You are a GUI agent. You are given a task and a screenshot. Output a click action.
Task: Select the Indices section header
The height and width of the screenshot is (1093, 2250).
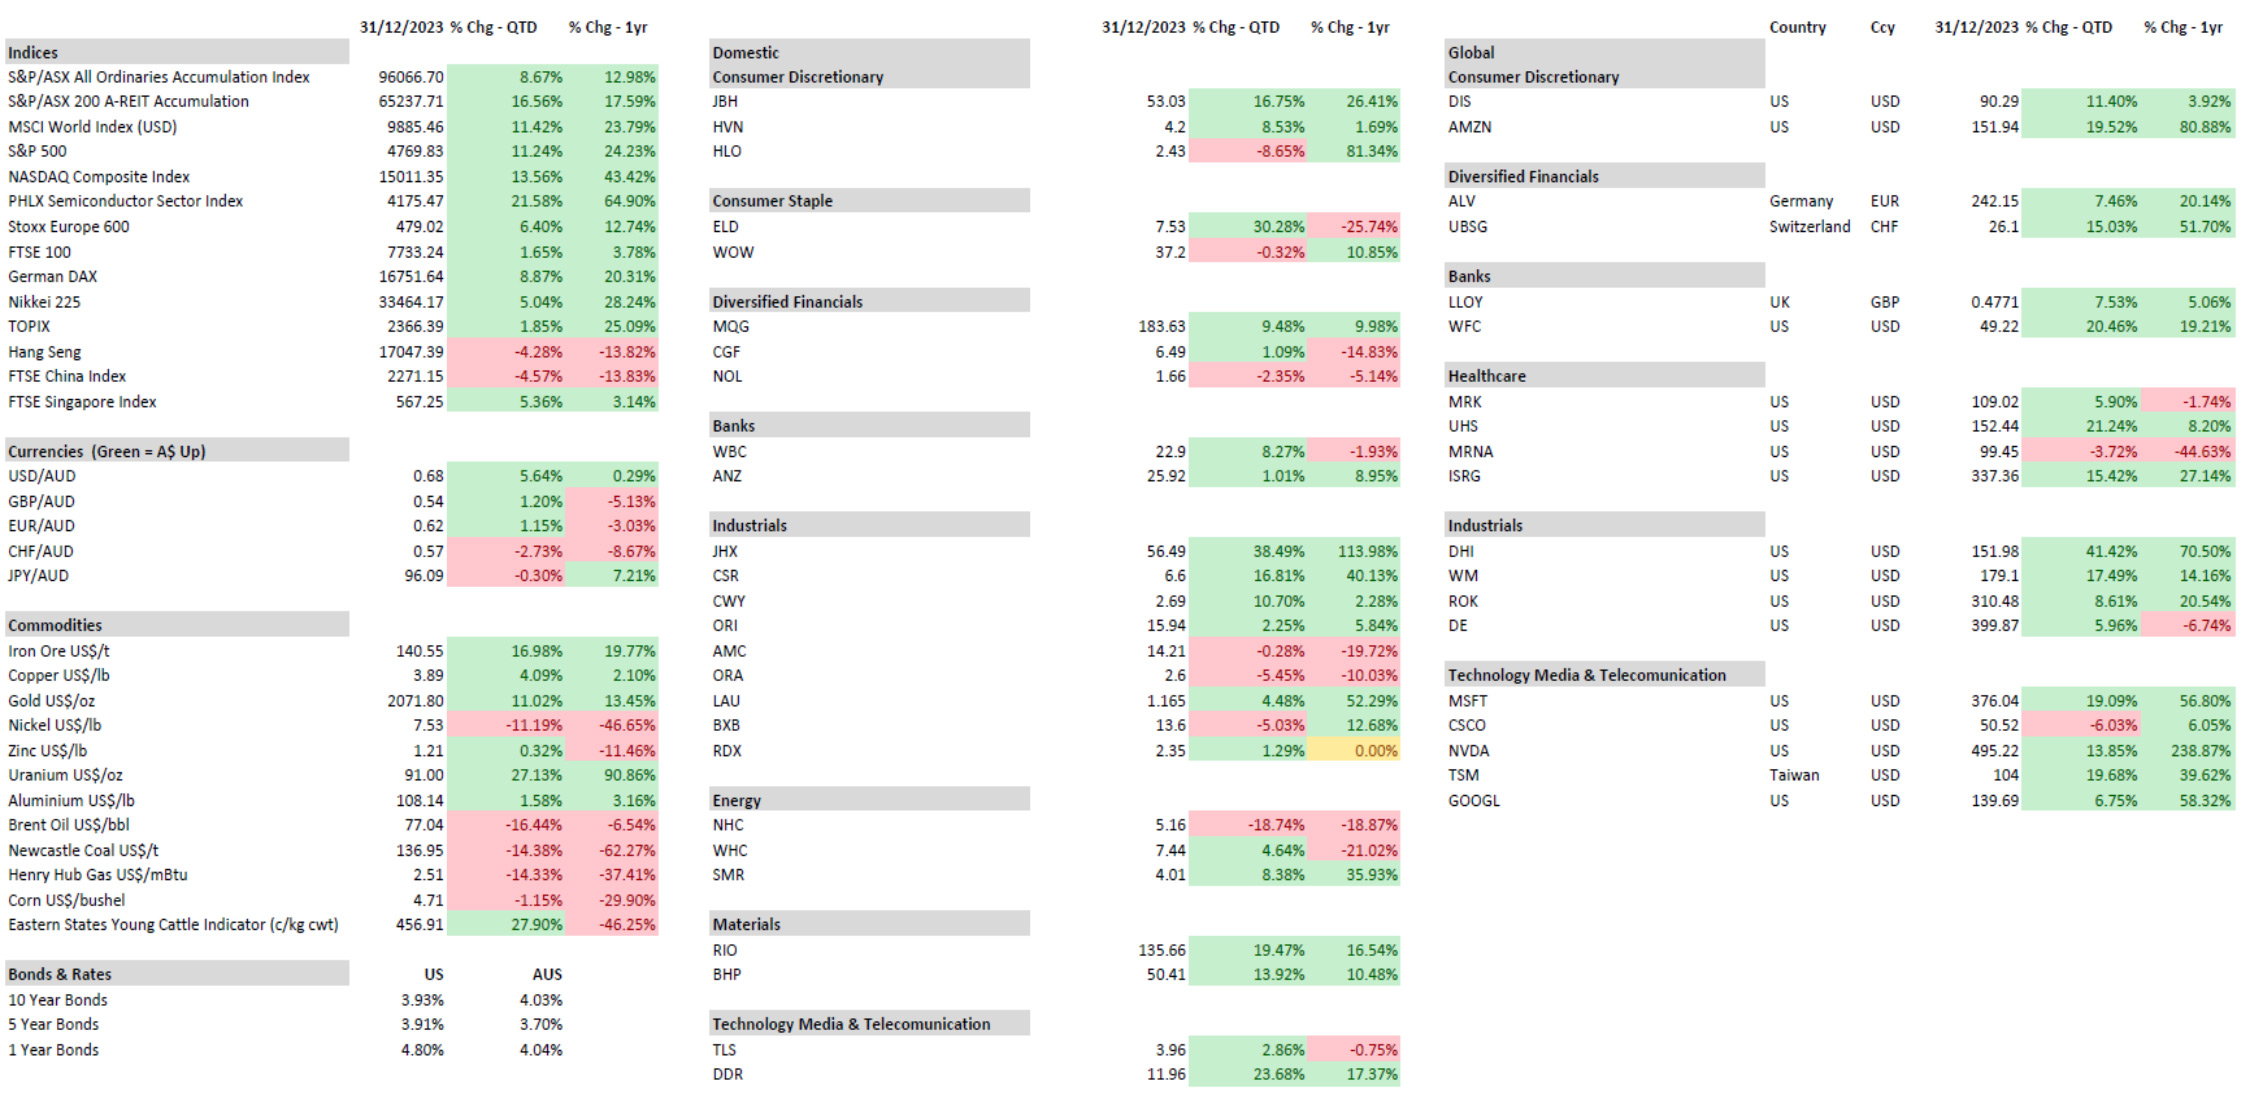point(34,53)
